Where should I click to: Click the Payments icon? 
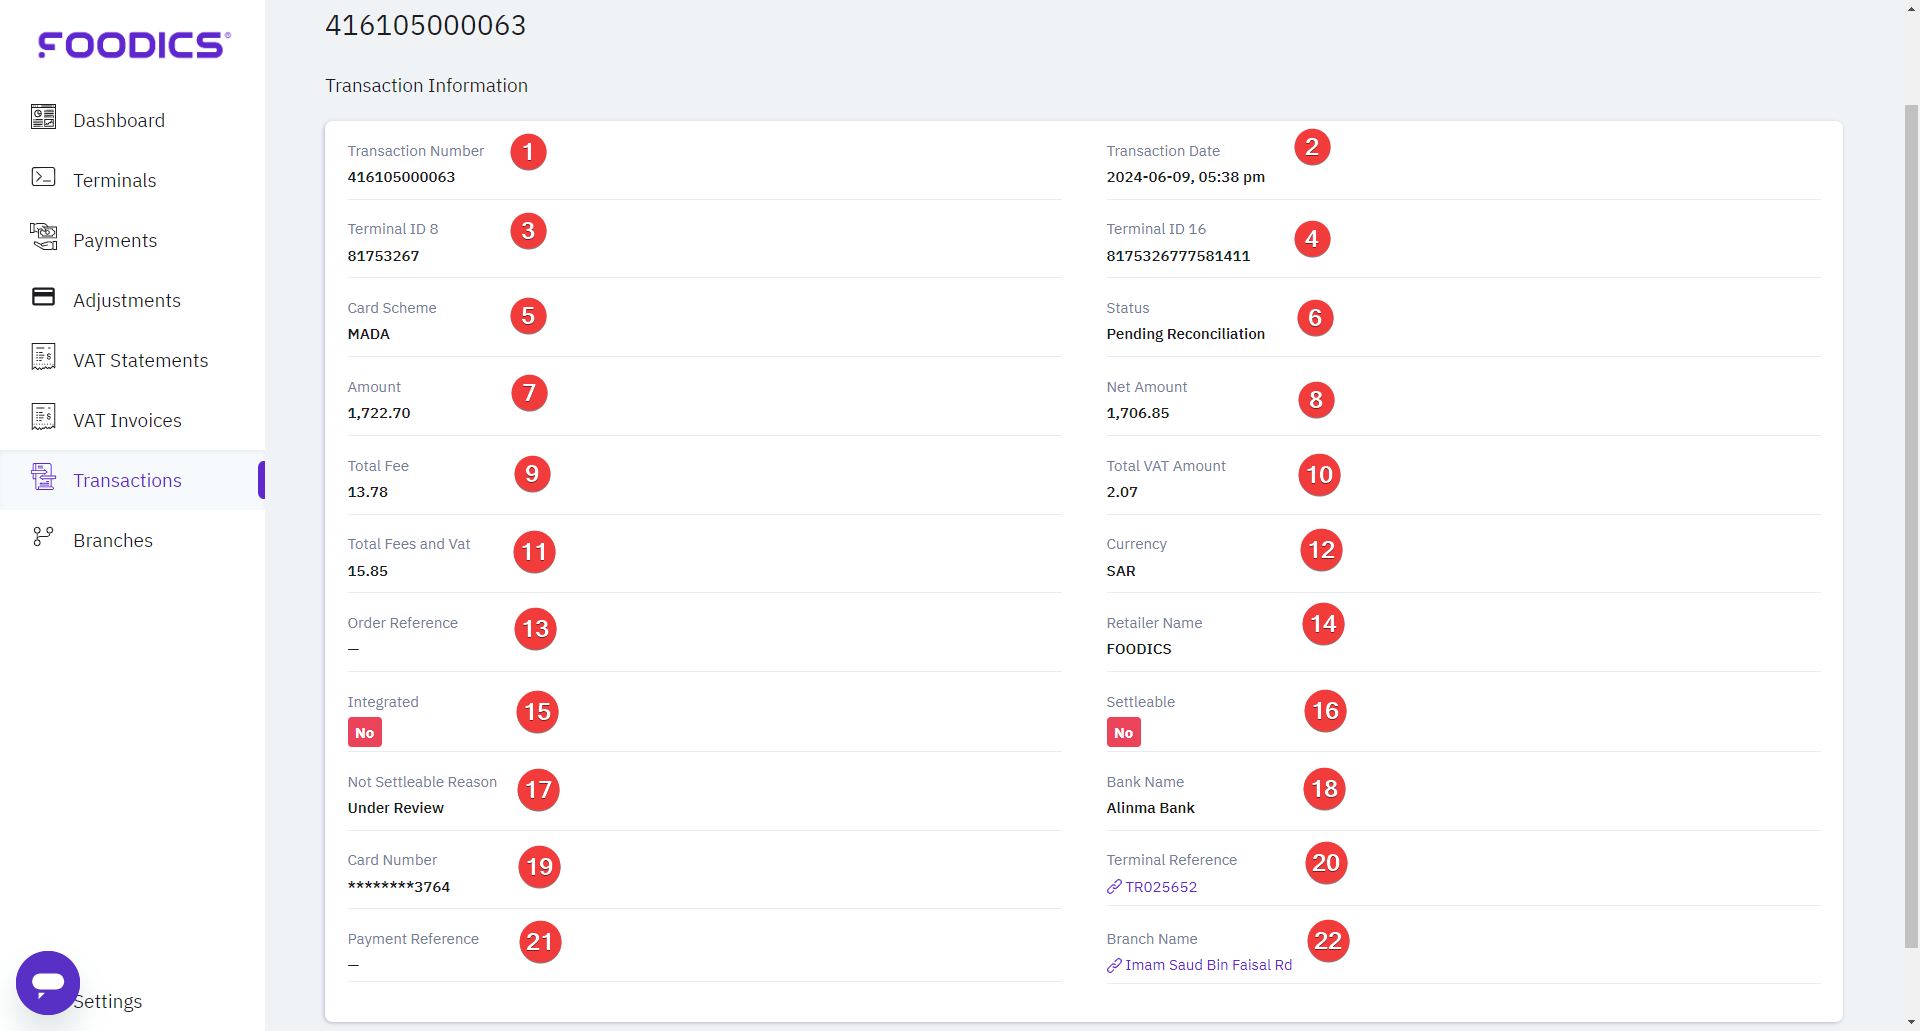point(43,236)
